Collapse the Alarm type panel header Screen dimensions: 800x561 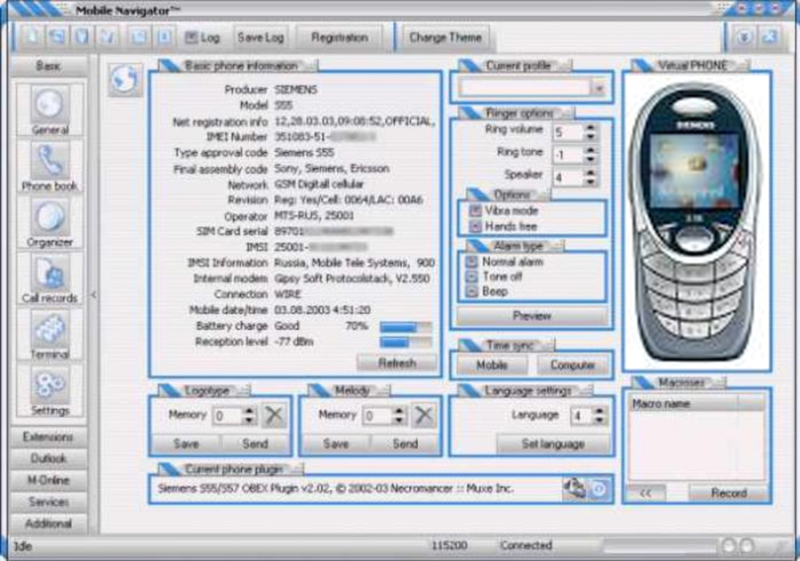tap(515, 246)
